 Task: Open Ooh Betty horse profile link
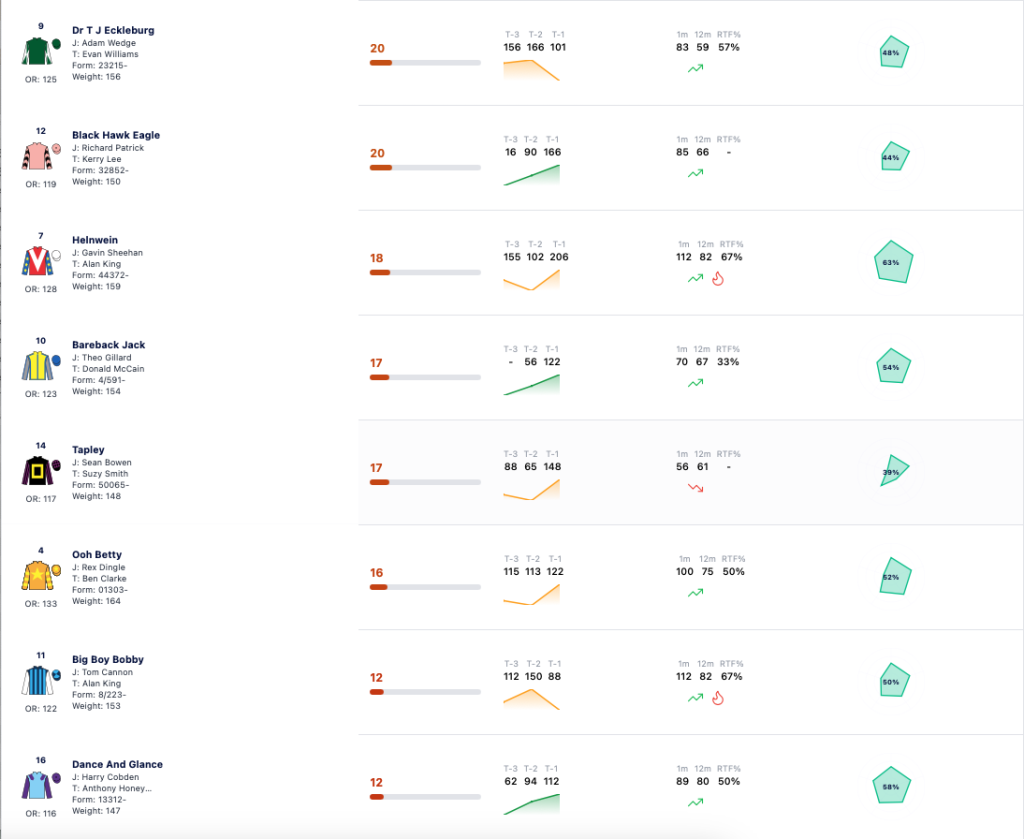point(97,554)
